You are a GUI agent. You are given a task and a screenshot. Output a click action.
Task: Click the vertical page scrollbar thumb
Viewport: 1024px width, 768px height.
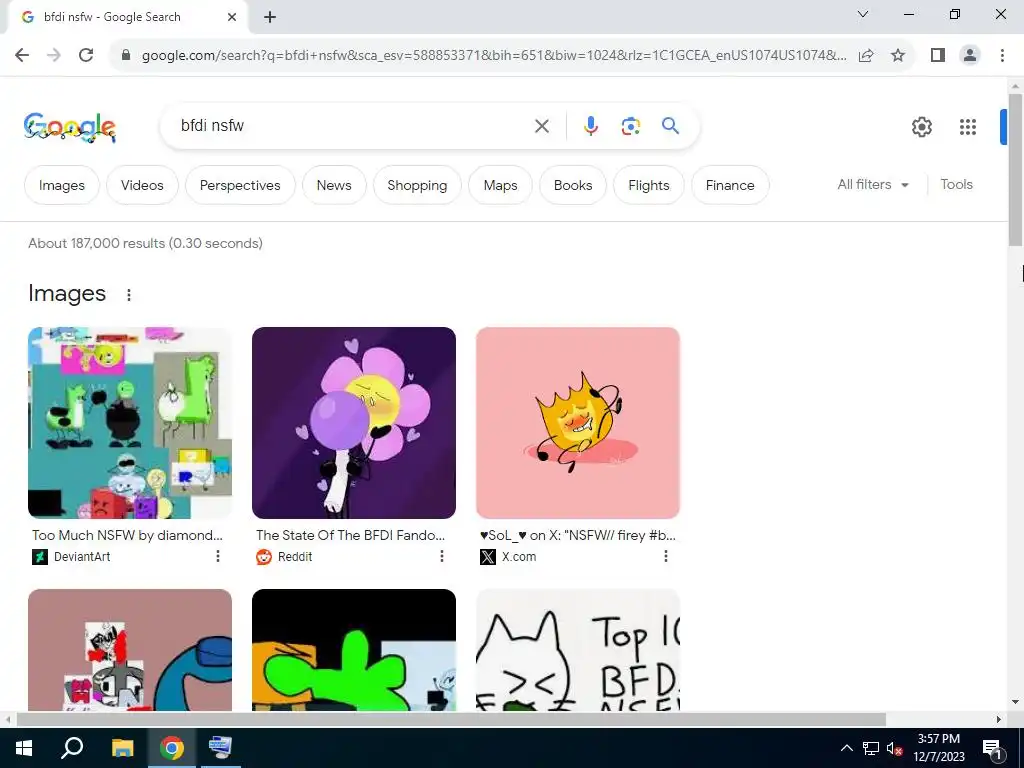point(1015,170)
